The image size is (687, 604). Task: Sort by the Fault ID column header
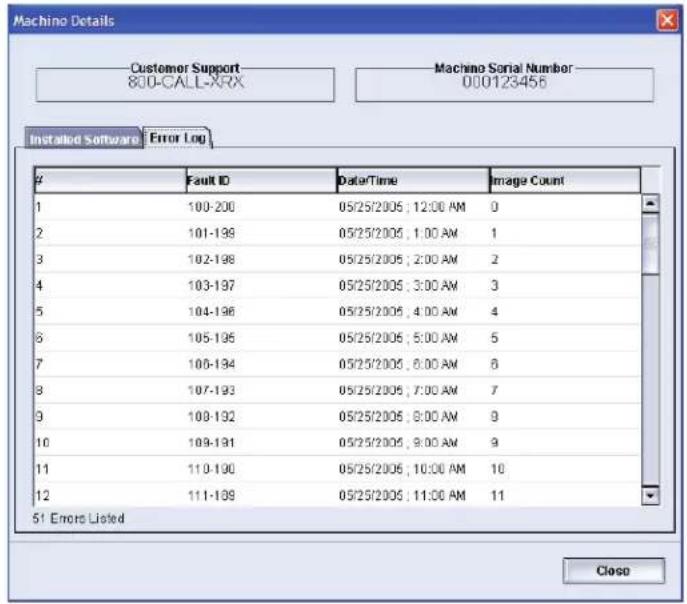tap(262, 180)
